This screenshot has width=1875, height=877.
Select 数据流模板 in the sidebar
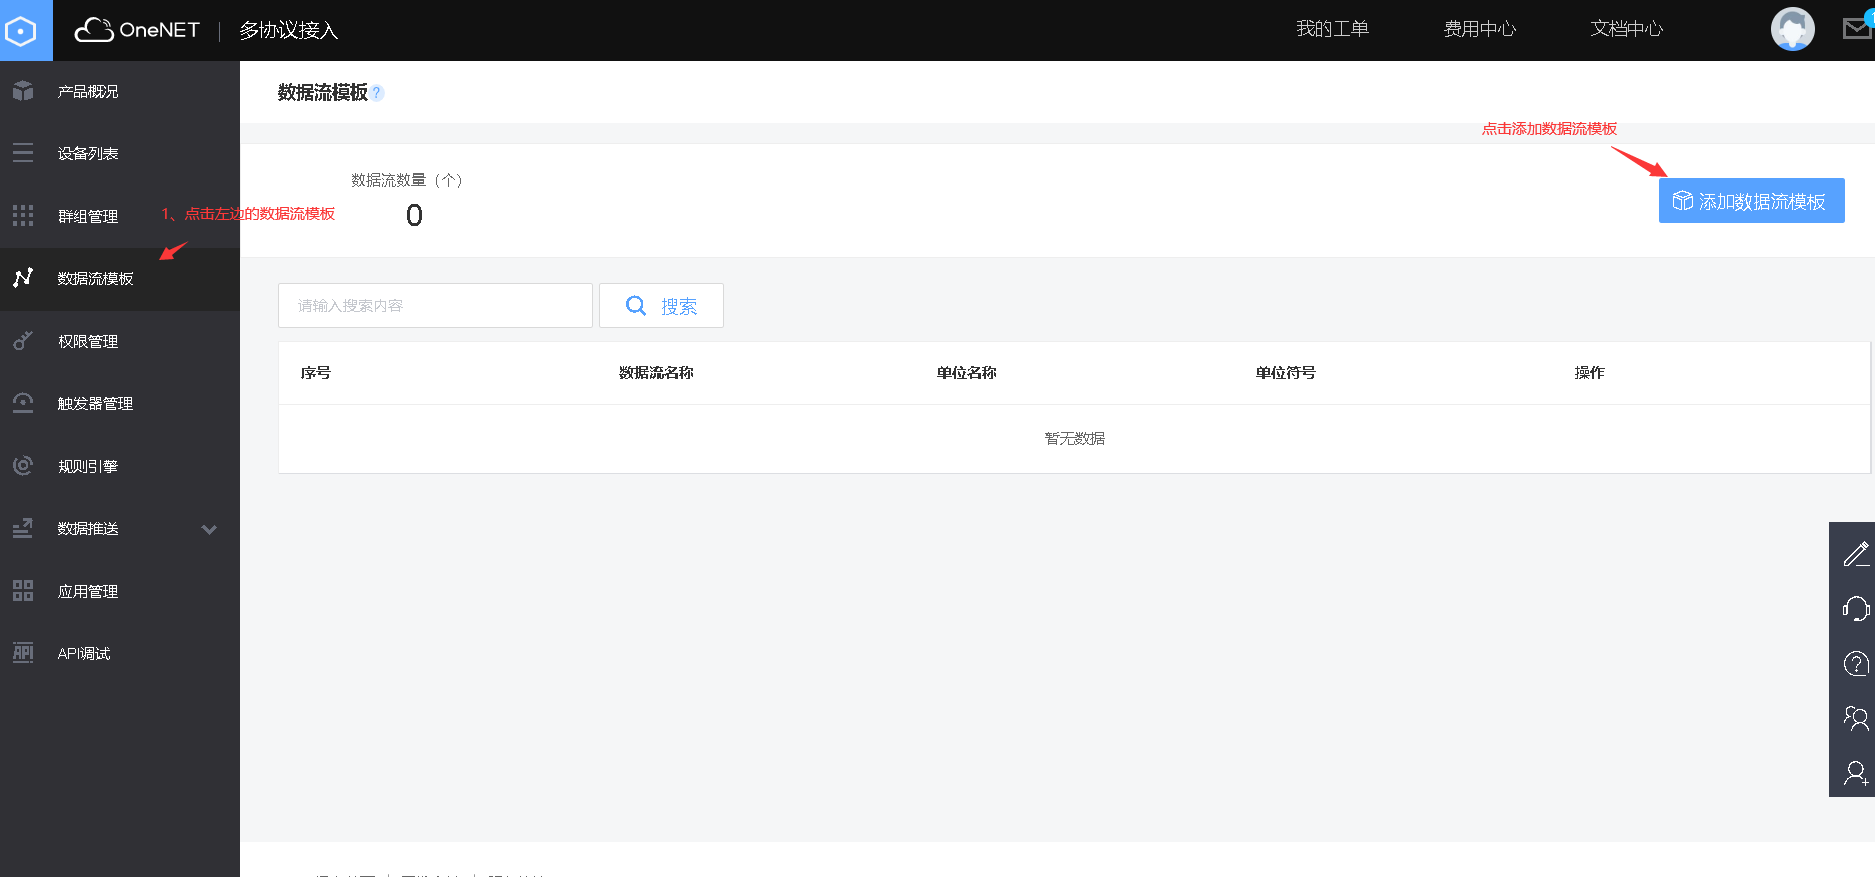click(96, 278)
